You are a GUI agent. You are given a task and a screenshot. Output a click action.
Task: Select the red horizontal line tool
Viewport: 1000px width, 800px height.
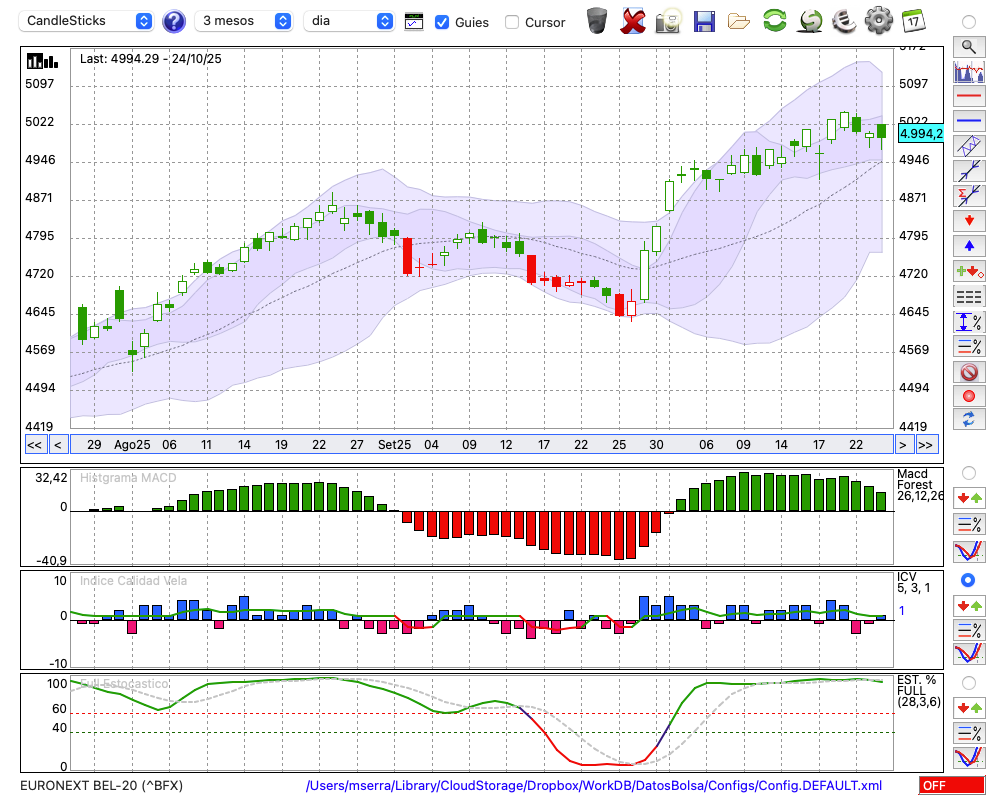click(968, 96)
